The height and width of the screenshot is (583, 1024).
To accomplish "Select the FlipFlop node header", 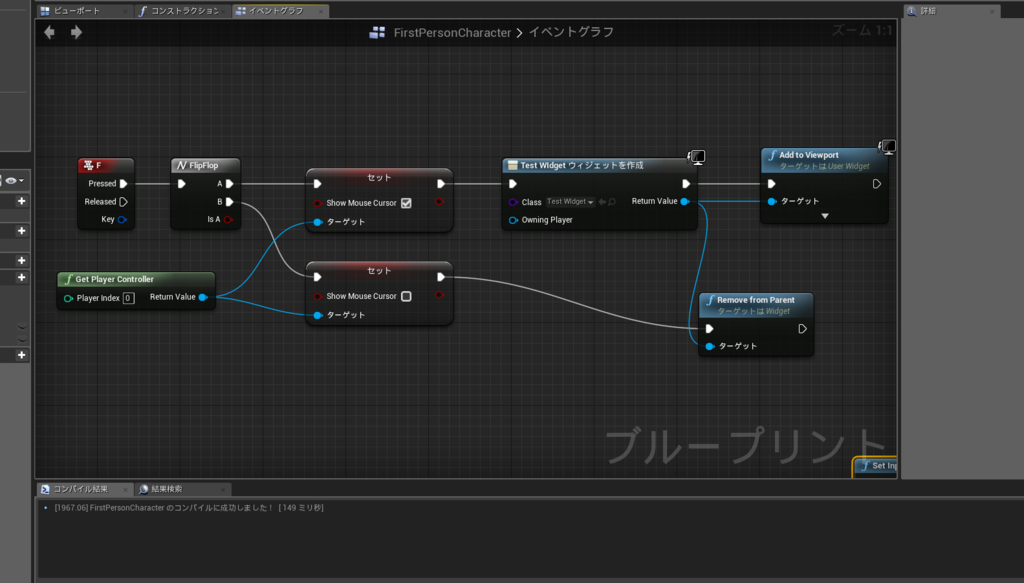I will point(205,166).
